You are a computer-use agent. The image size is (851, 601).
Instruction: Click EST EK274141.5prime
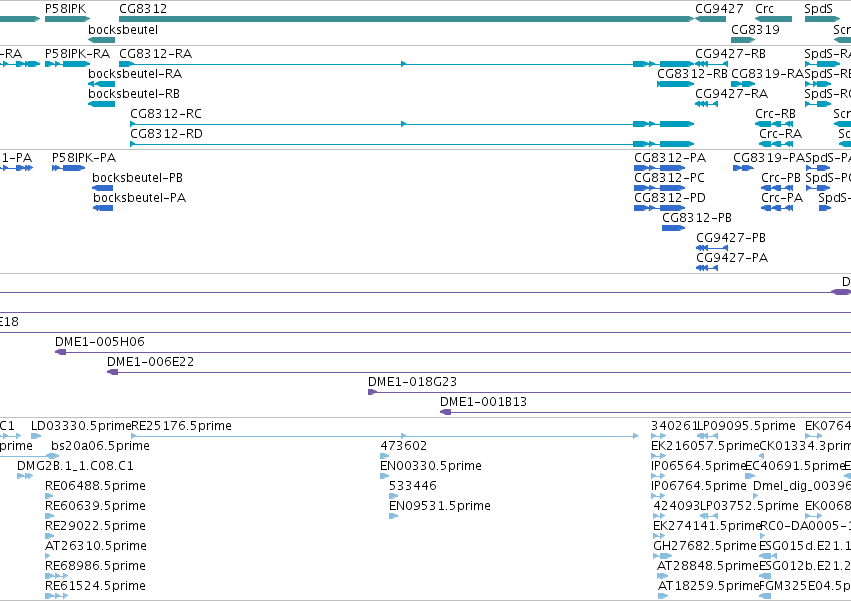pyautogui.click(x=659, y=536)
